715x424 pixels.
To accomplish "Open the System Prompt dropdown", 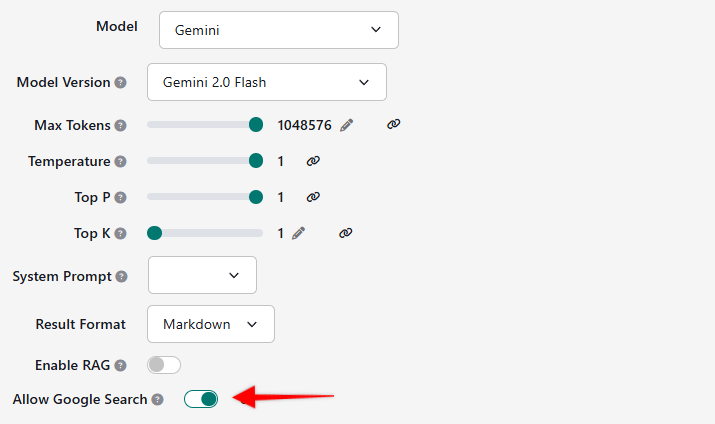I will [x=202, y=275].
